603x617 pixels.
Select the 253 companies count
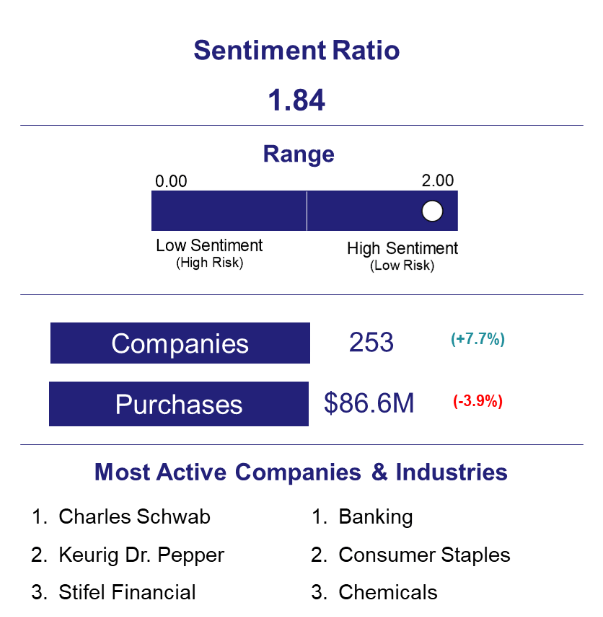371,342
